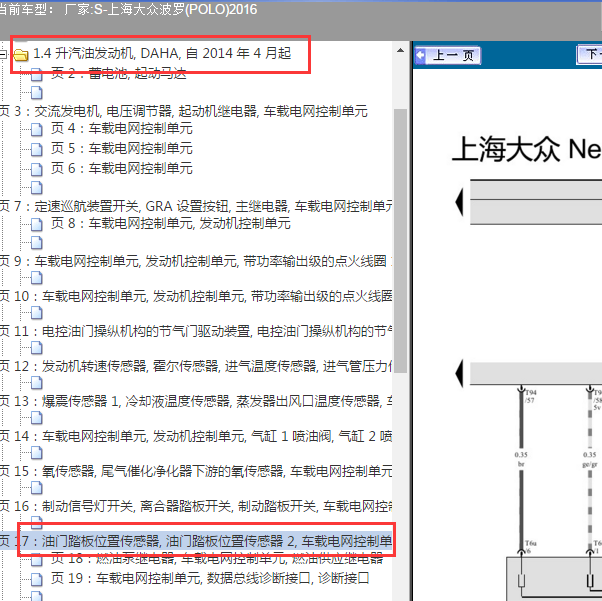Viewport: 602px width, 601px height.
Task: Select 页 9 : 带功率输出级的点火线圈 entry
Action: 196,261
